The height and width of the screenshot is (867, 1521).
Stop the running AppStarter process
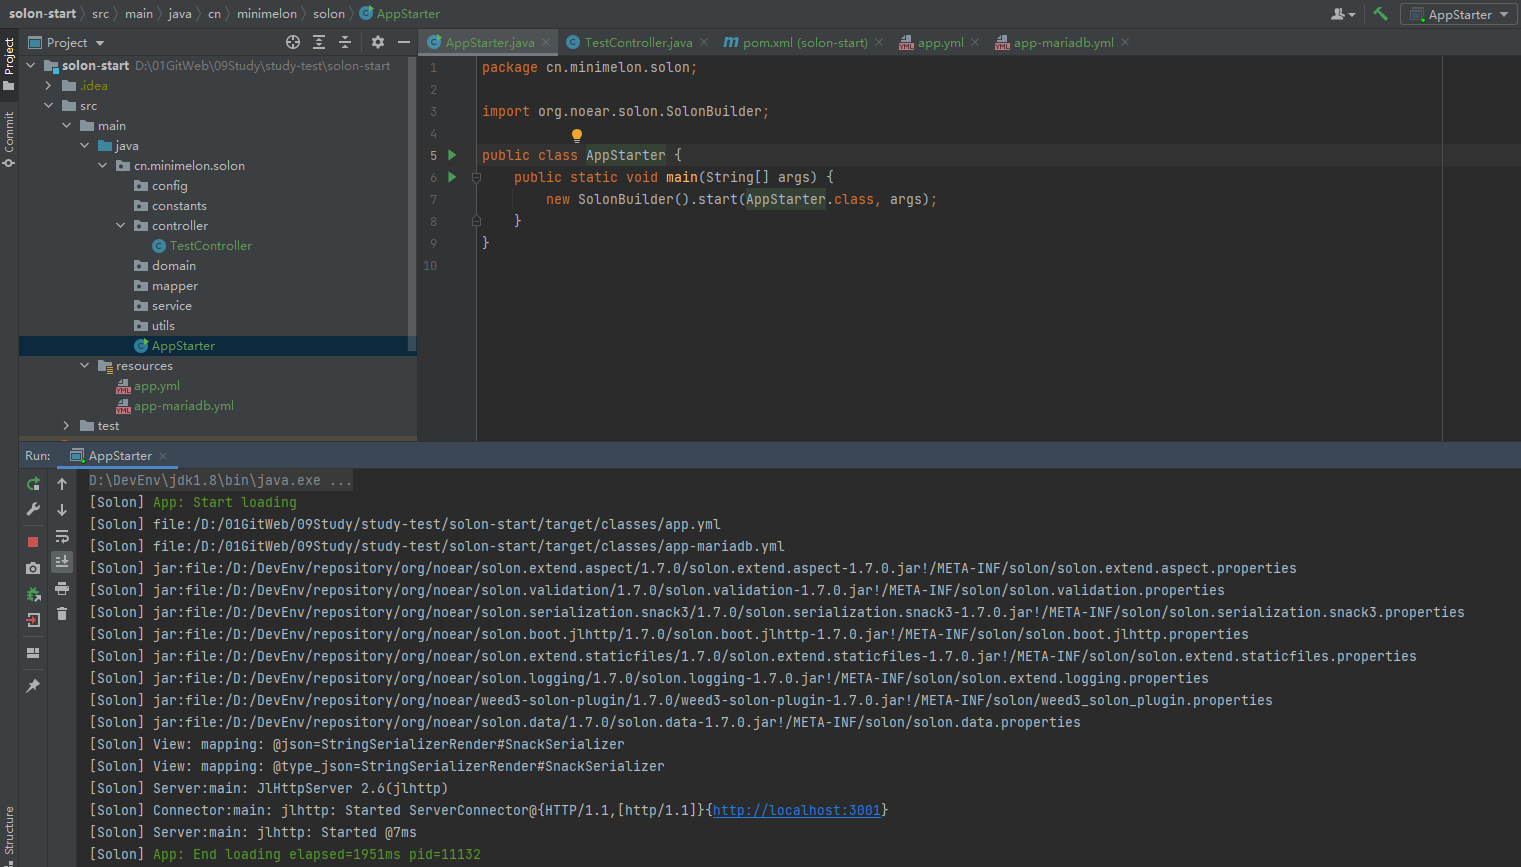pyautogui.click(x=33, y=541)
